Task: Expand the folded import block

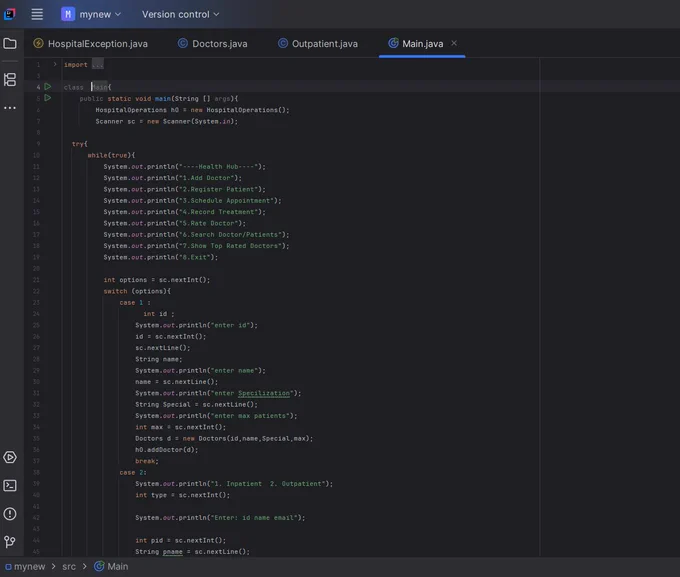Action: click(55, 64)
